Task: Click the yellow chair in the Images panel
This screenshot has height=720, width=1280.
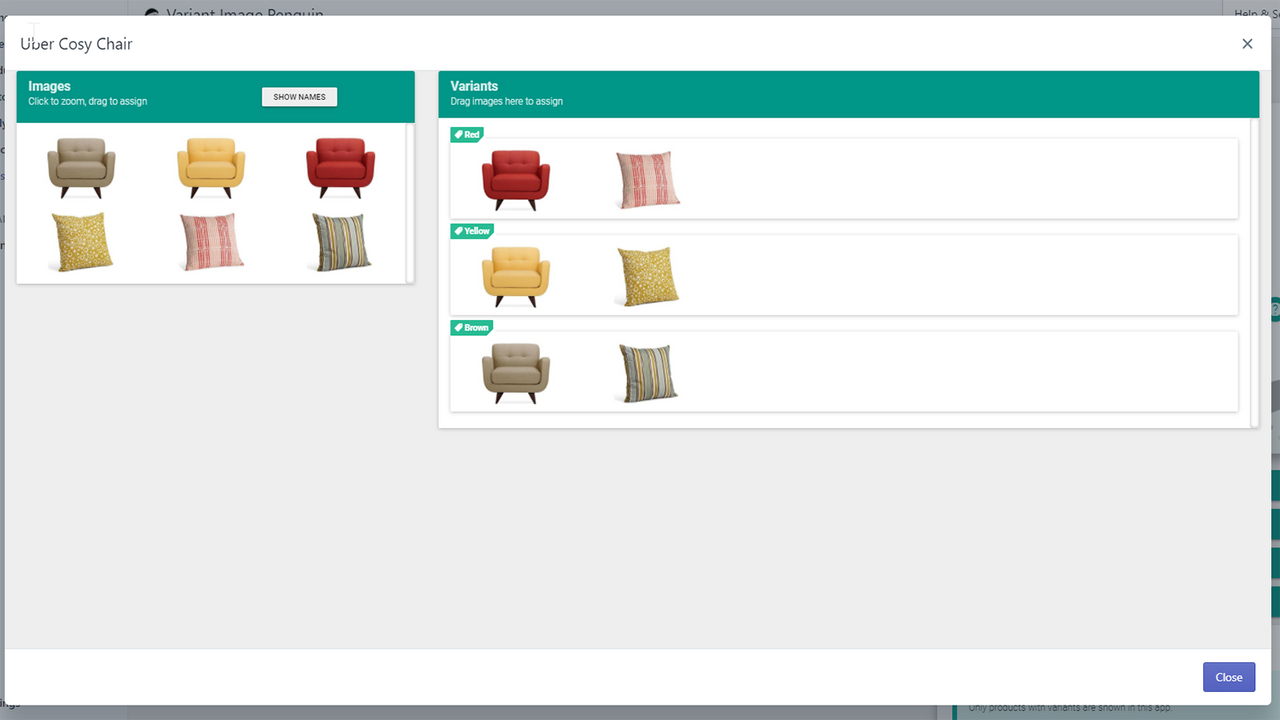Action: 211,166
